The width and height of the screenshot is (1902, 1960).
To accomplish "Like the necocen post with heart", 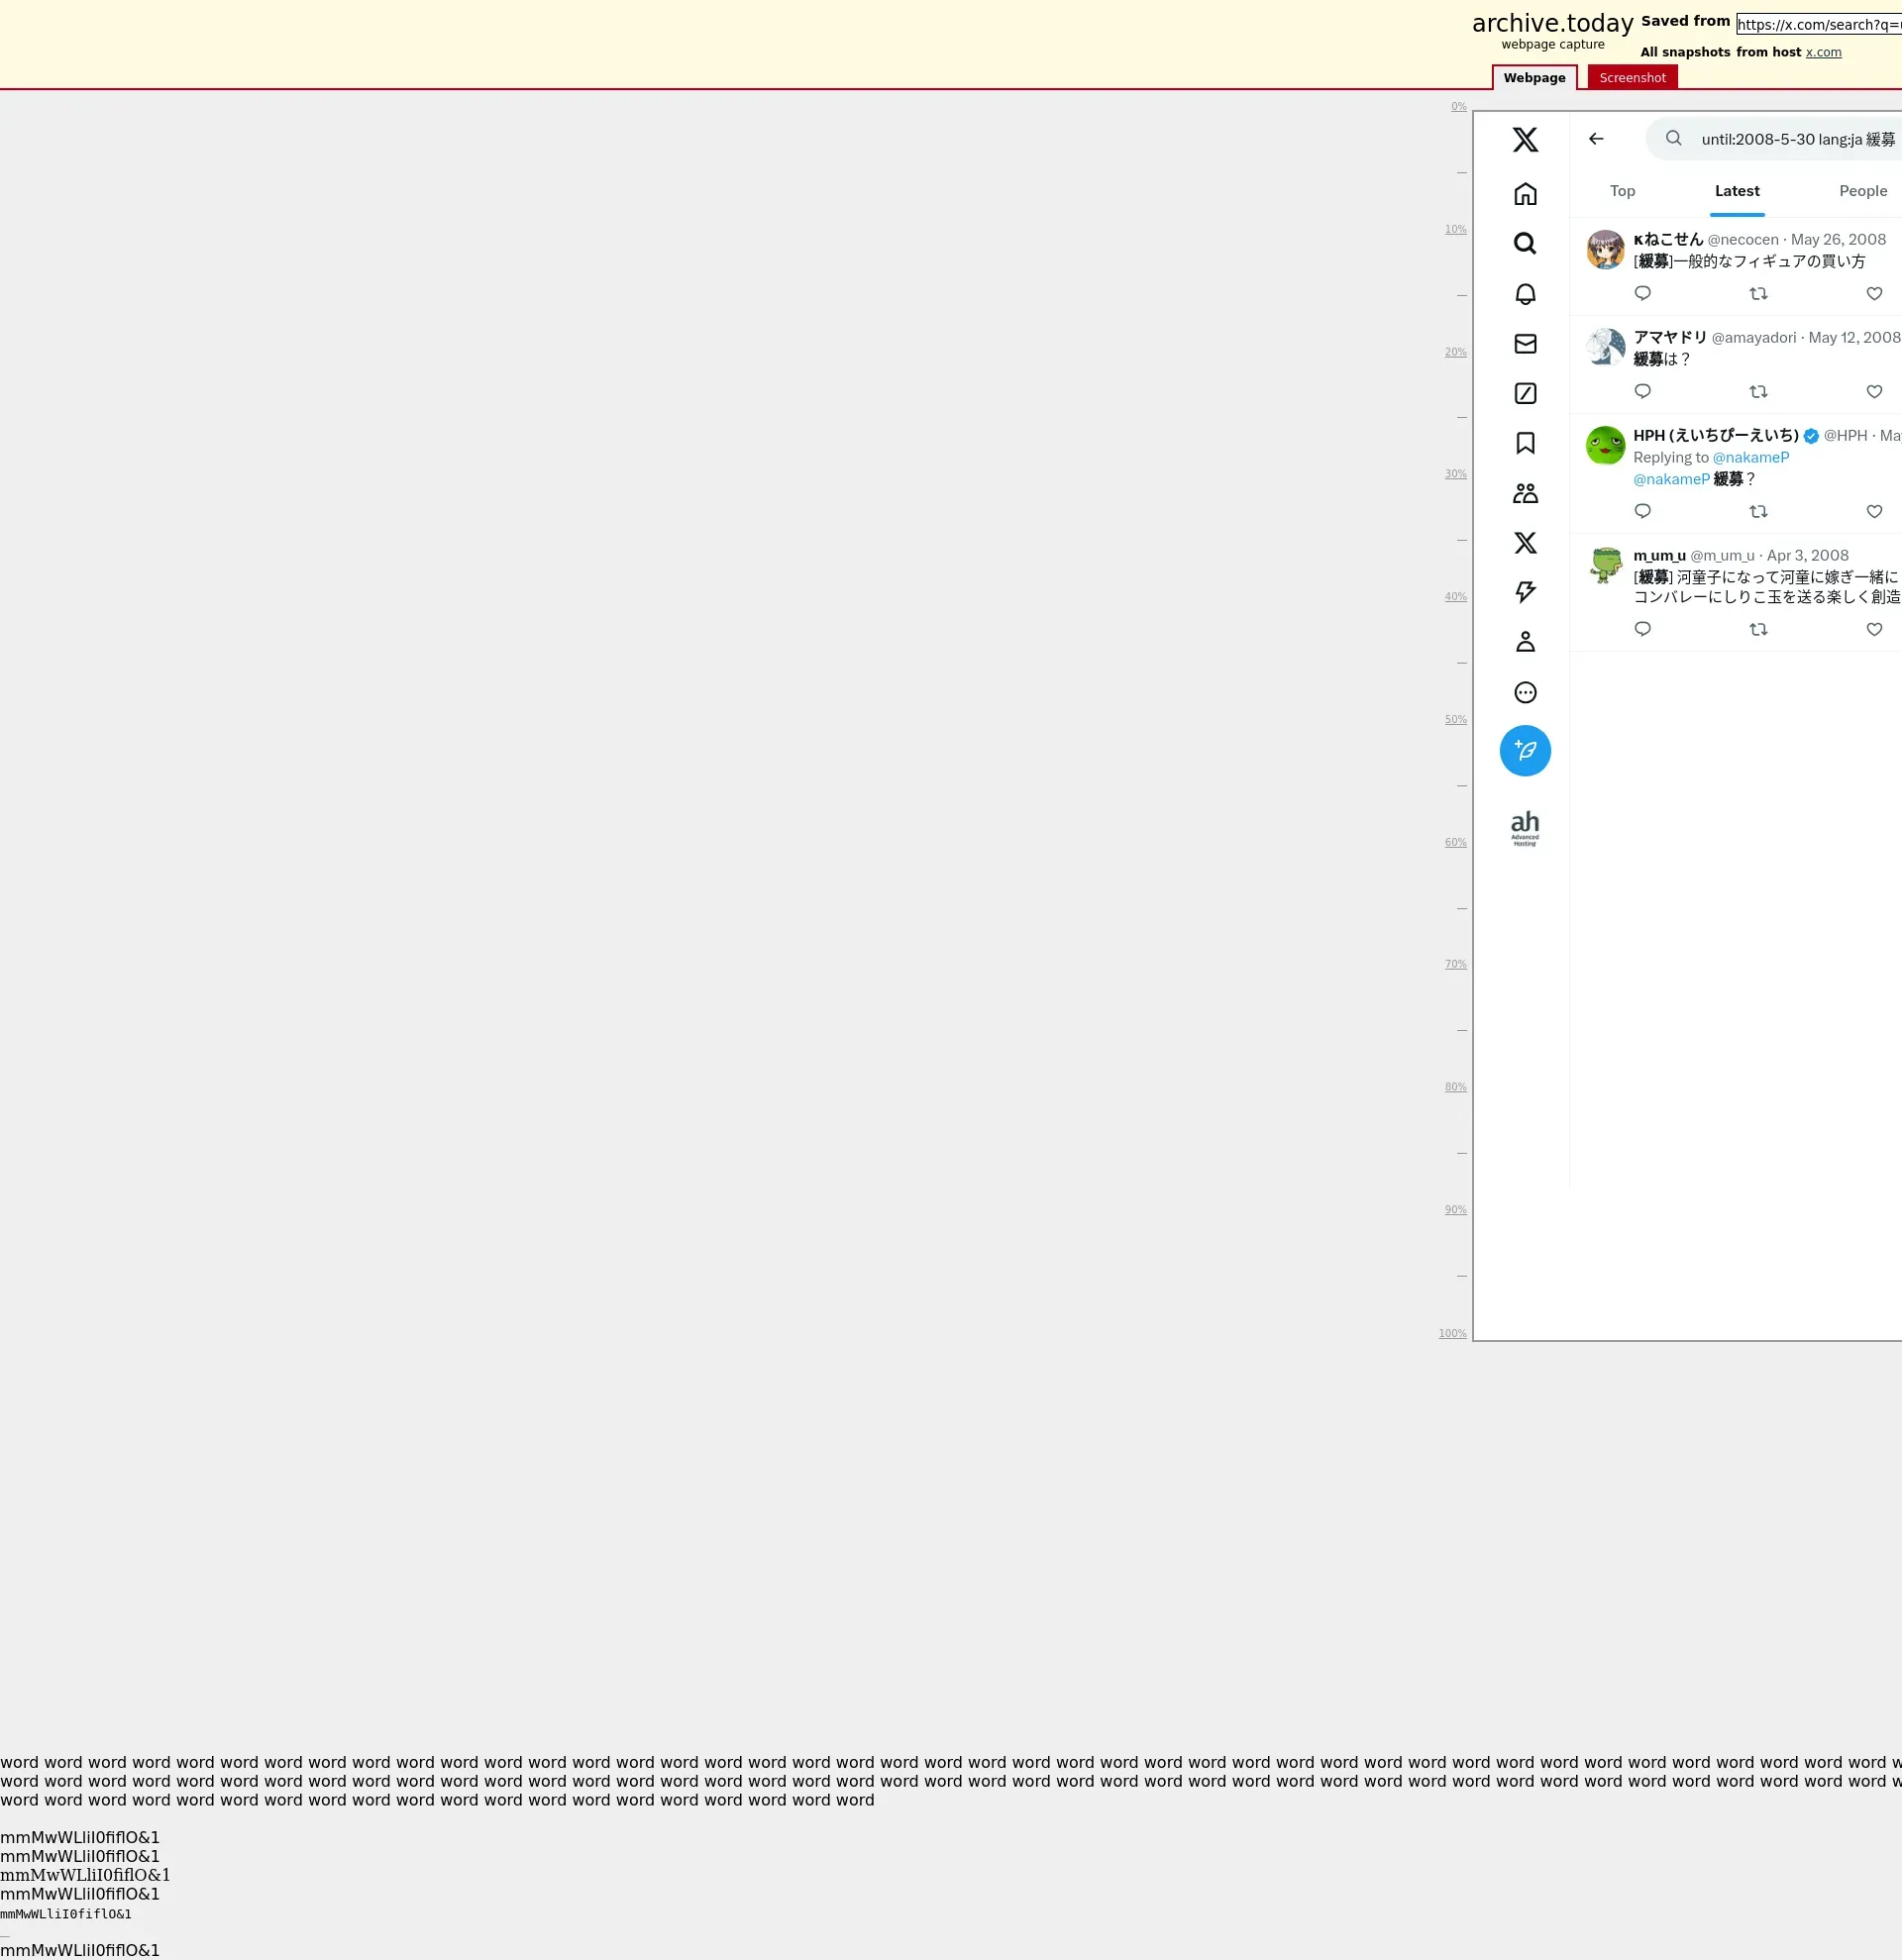I will [x=1873, y=294].
